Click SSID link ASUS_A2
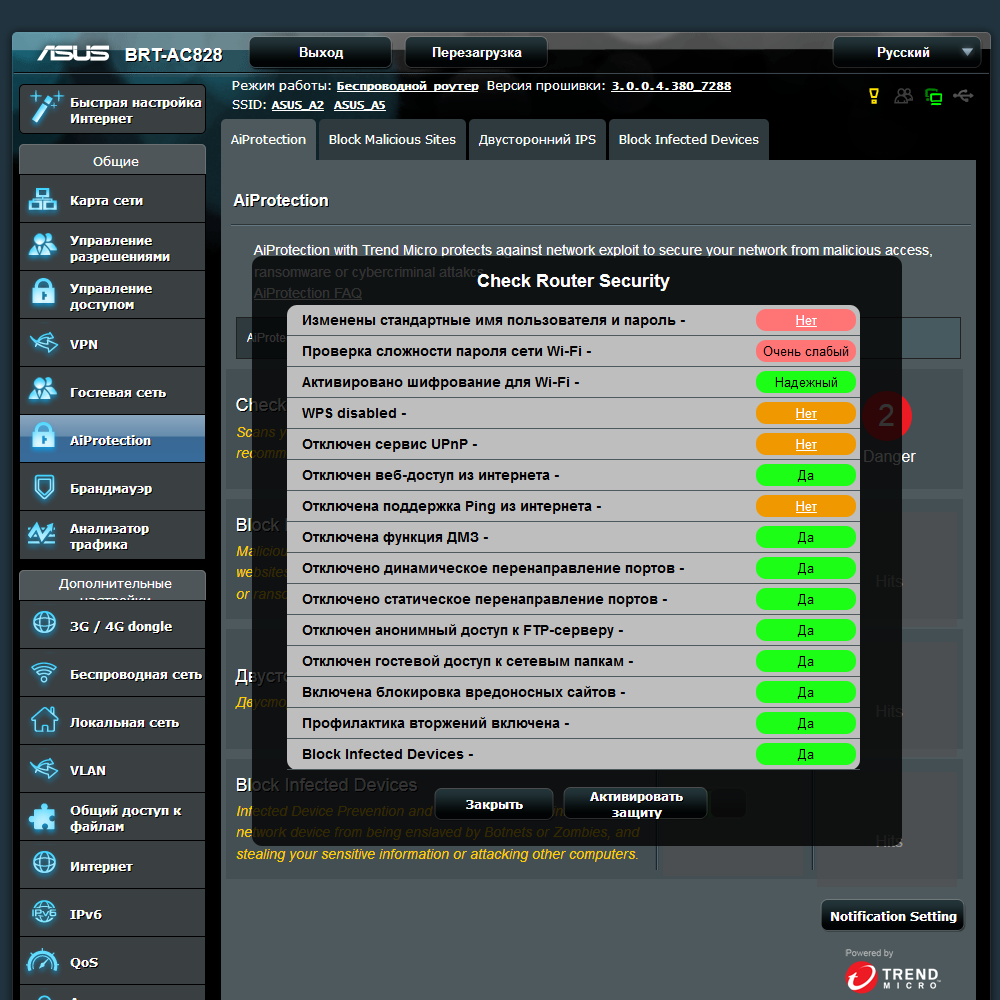The width and height of the screenshot is (1000, 1000). (x=298, y=105)
